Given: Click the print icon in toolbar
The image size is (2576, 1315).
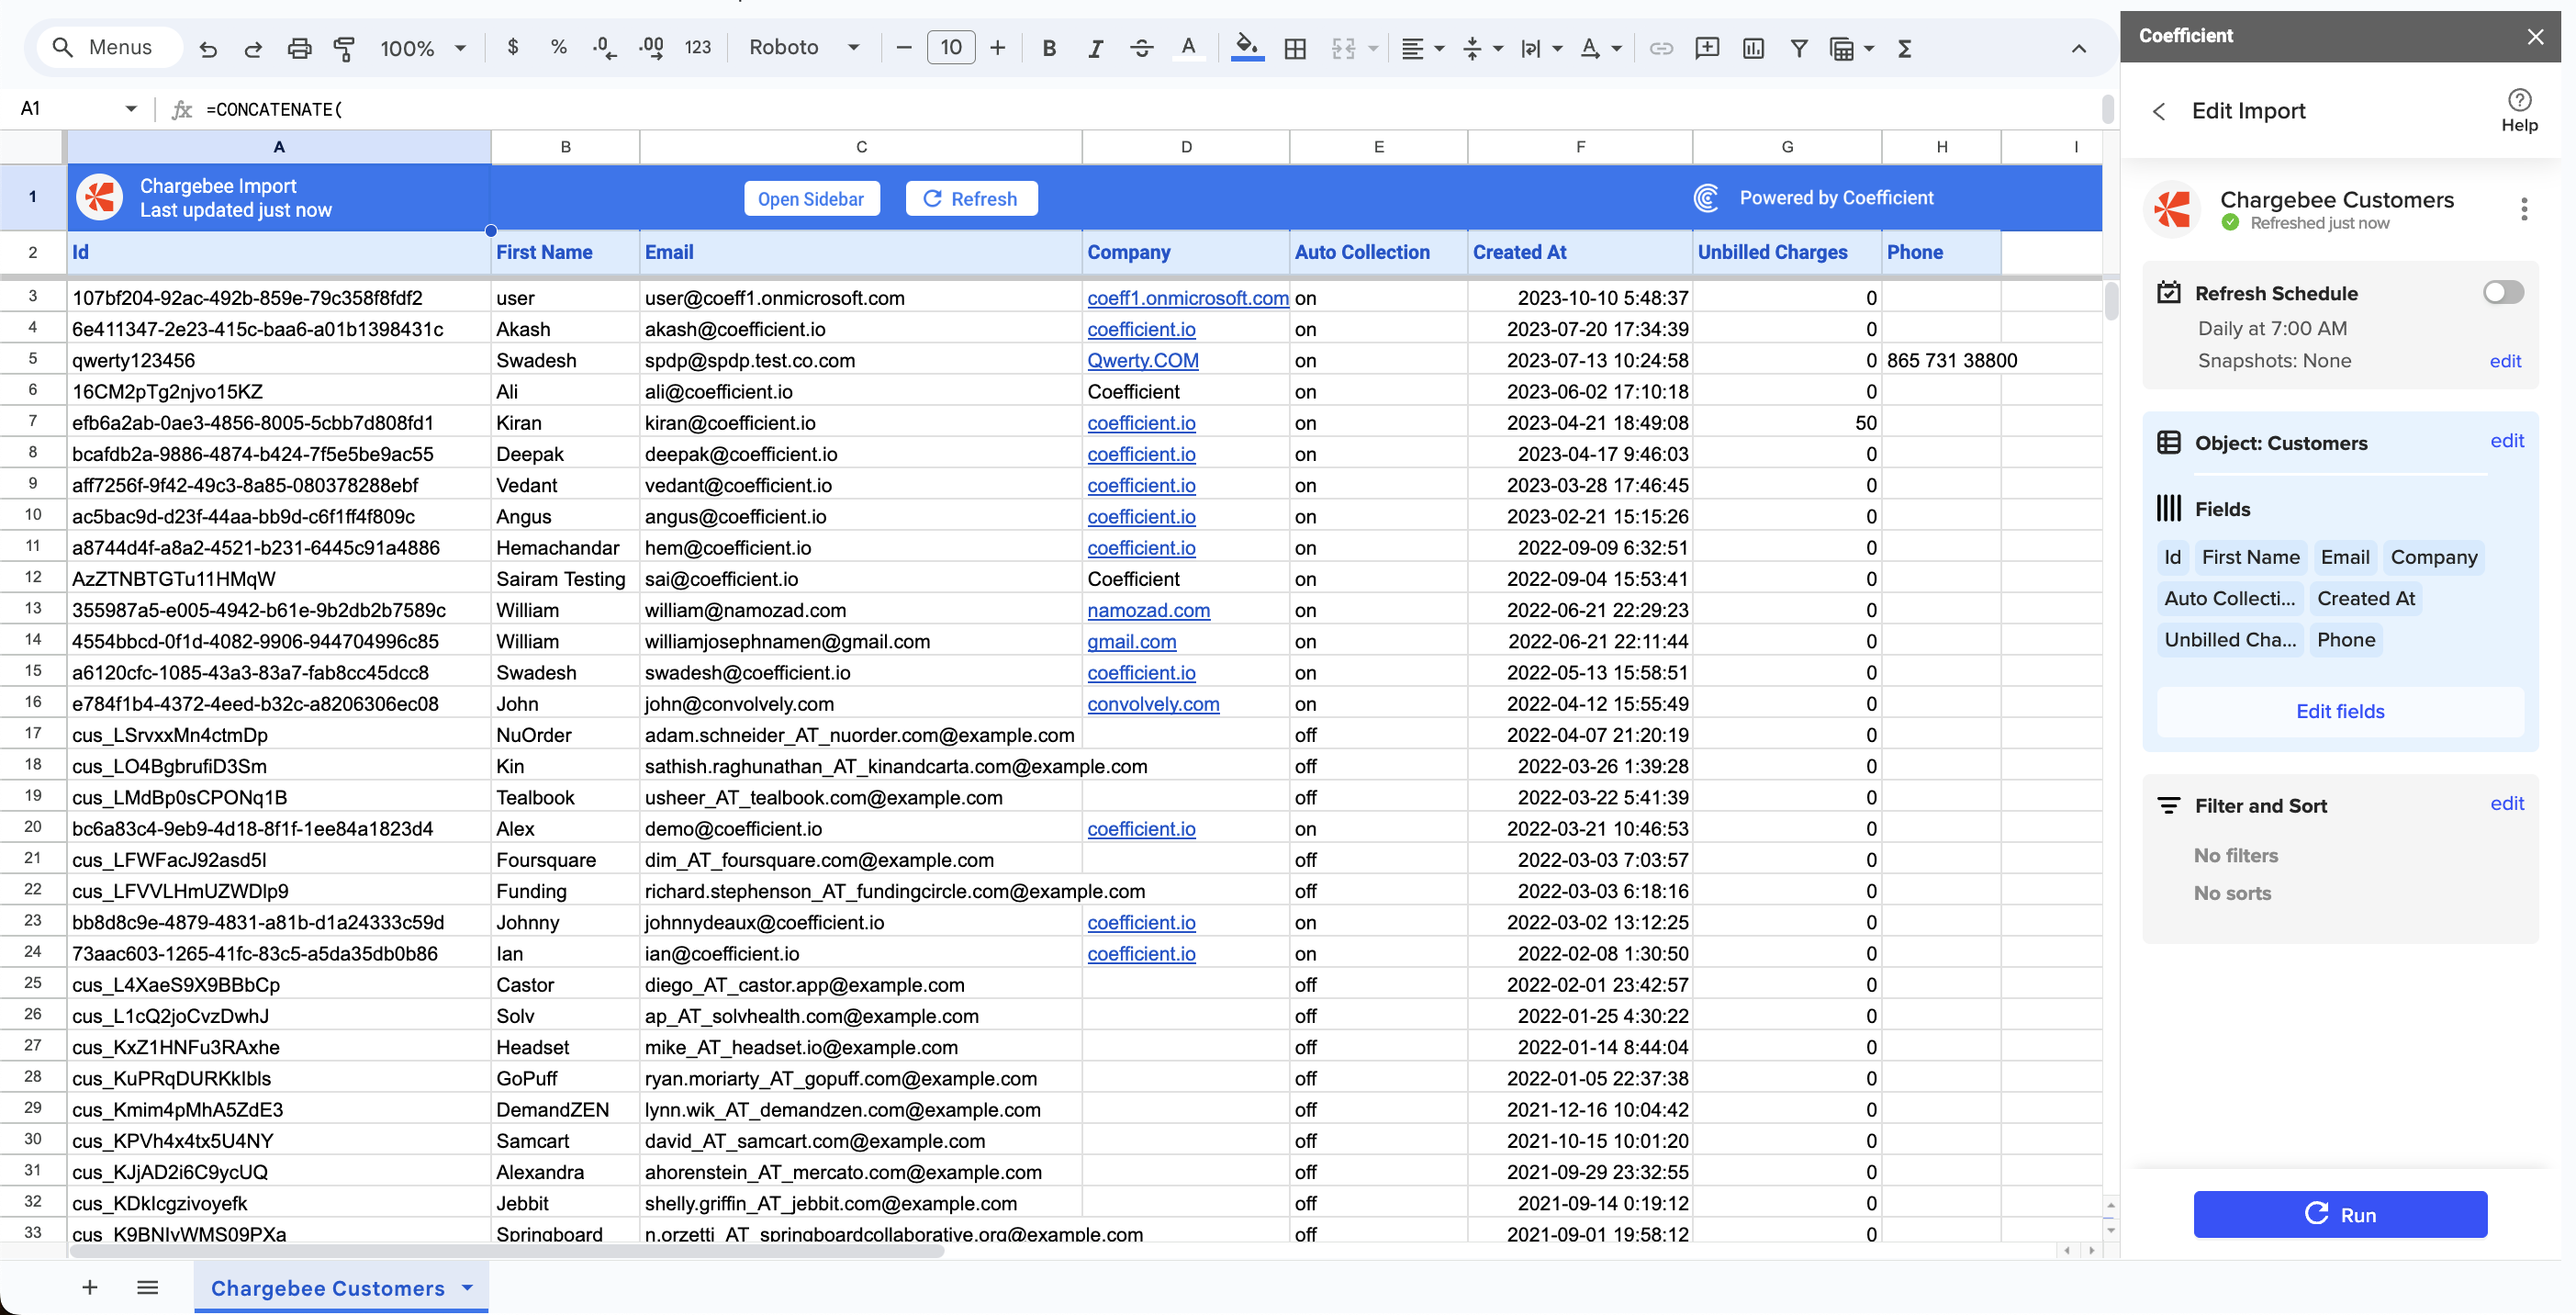Looking at the screenshot, I should pyautogui.click(x=299, y=48).
